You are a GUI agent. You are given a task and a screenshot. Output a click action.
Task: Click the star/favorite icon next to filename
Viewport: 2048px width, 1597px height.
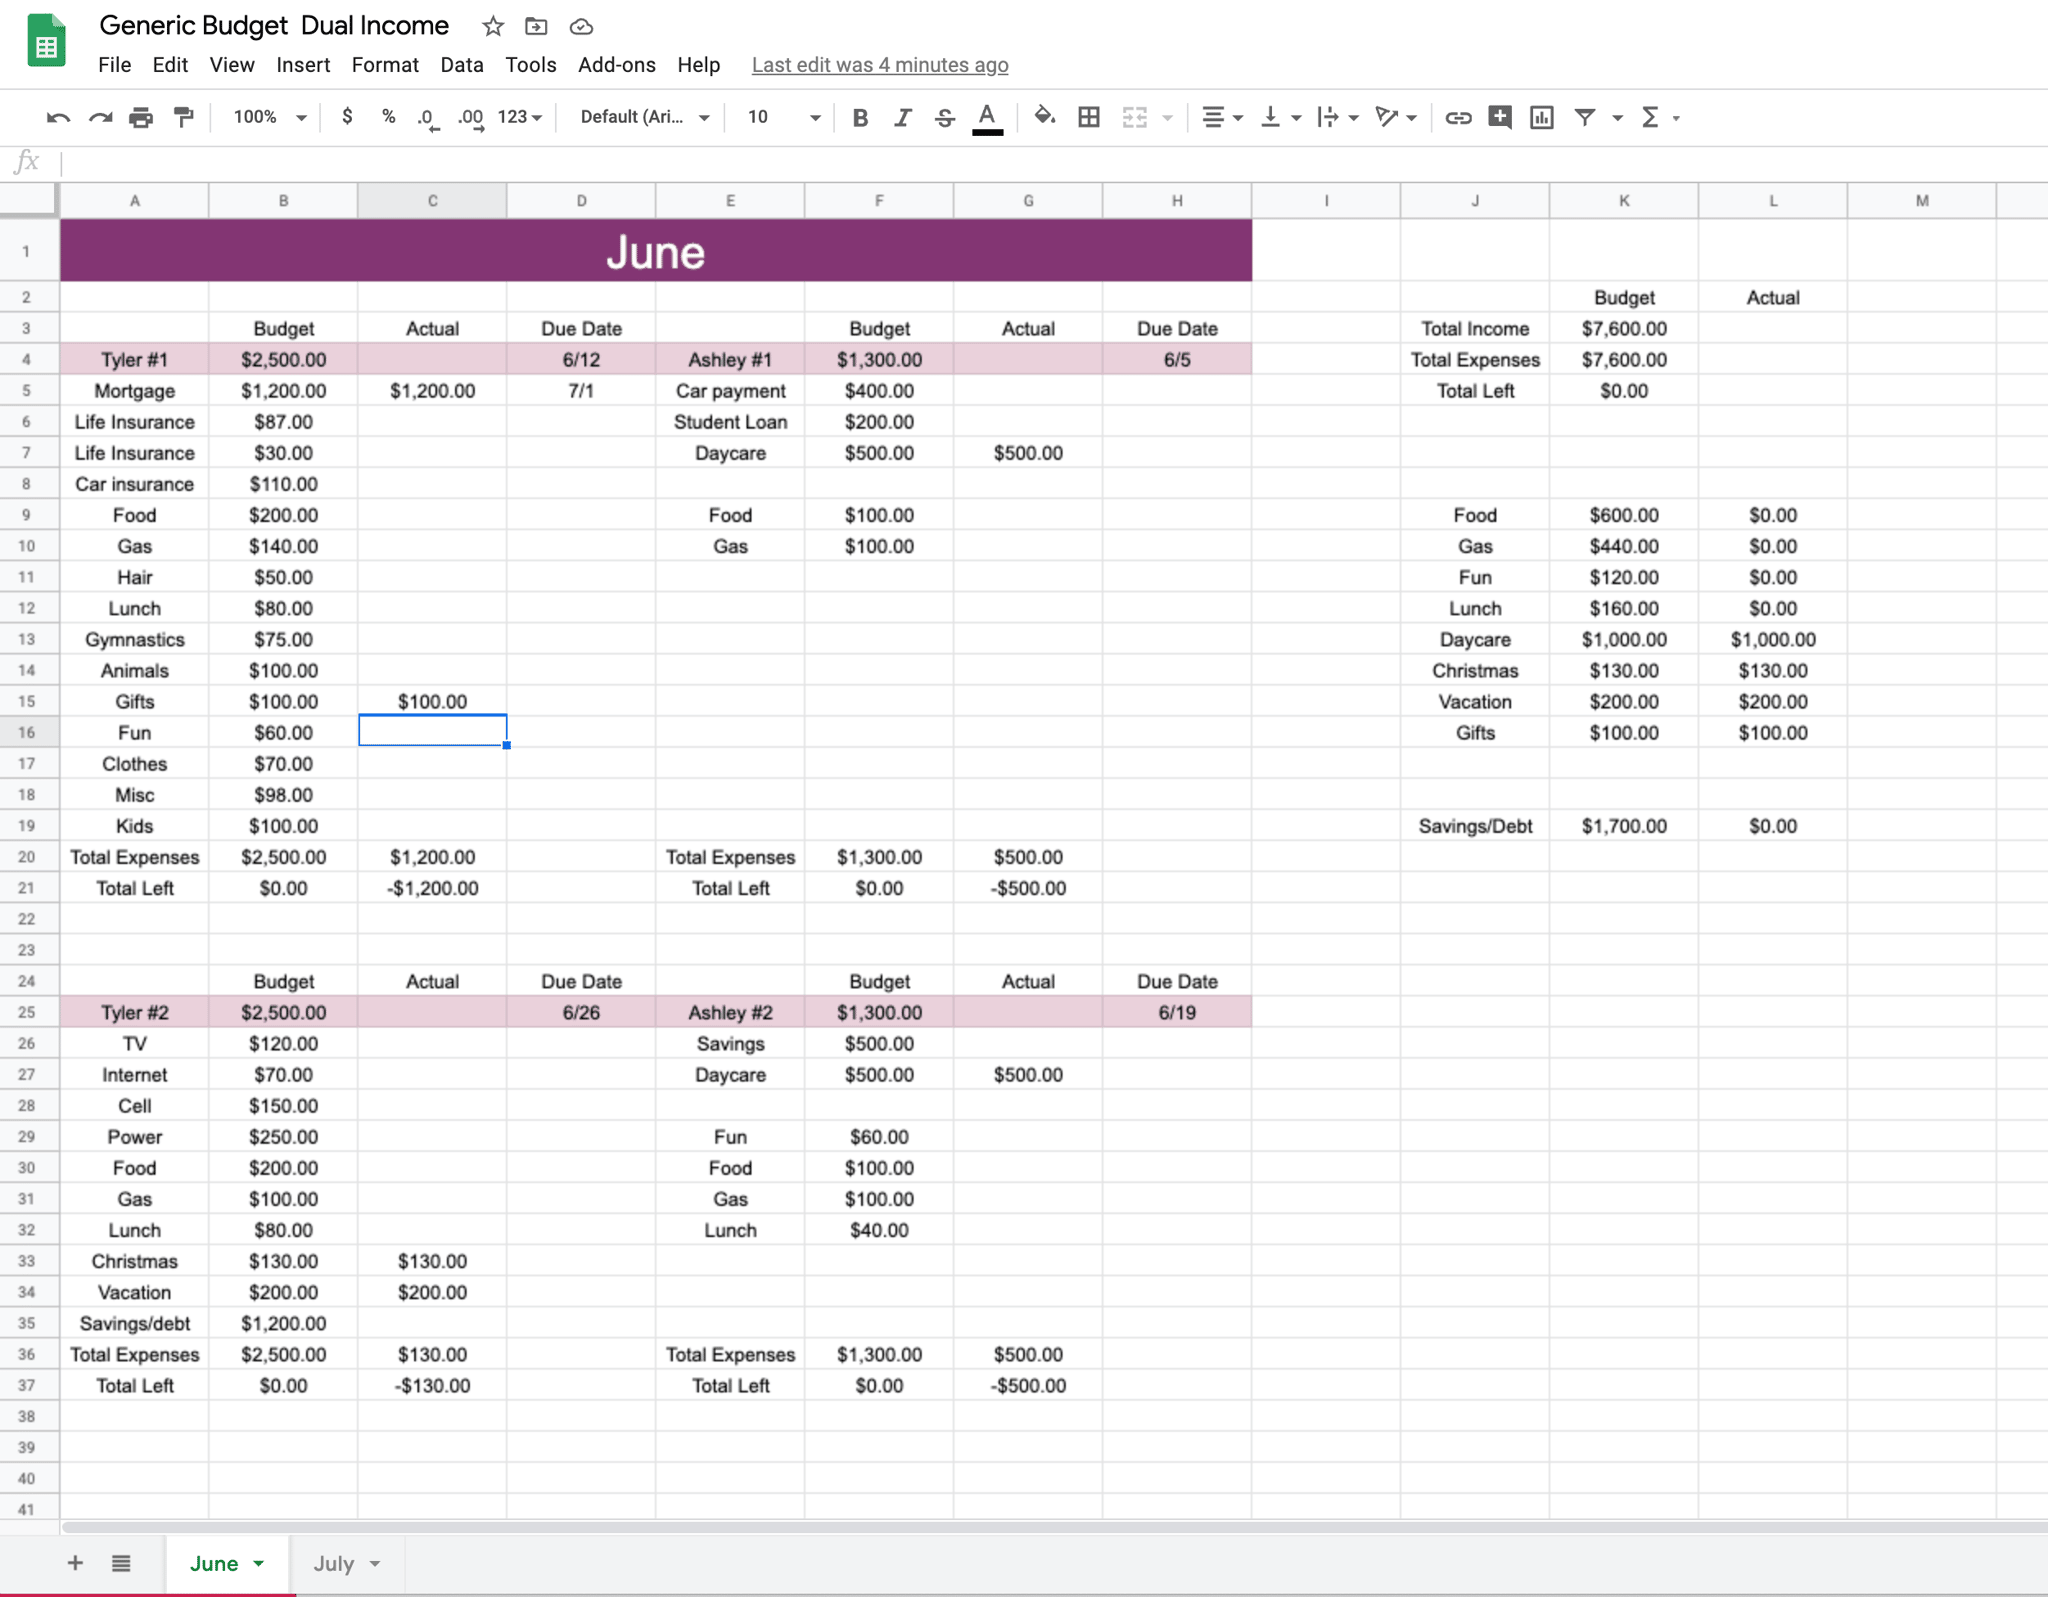[x=495, y=28]
